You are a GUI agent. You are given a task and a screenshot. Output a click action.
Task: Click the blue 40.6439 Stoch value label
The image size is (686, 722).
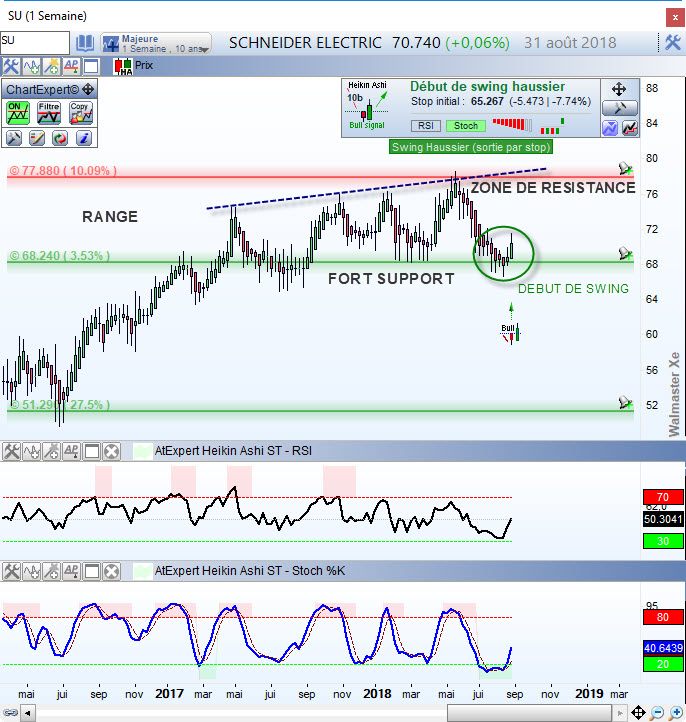coord(663,648)
